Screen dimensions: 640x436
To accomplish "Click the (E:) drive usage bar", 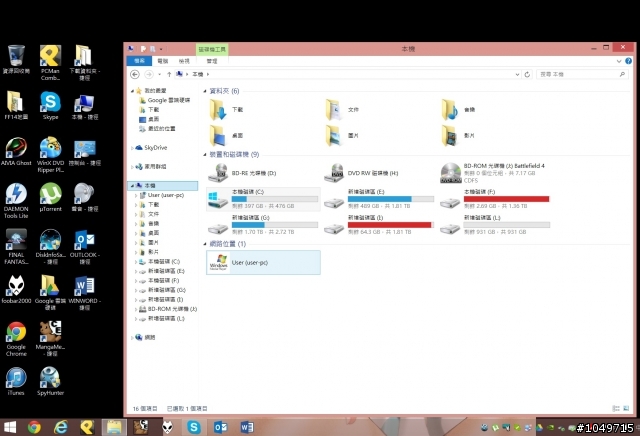I will tap(391, 199).
